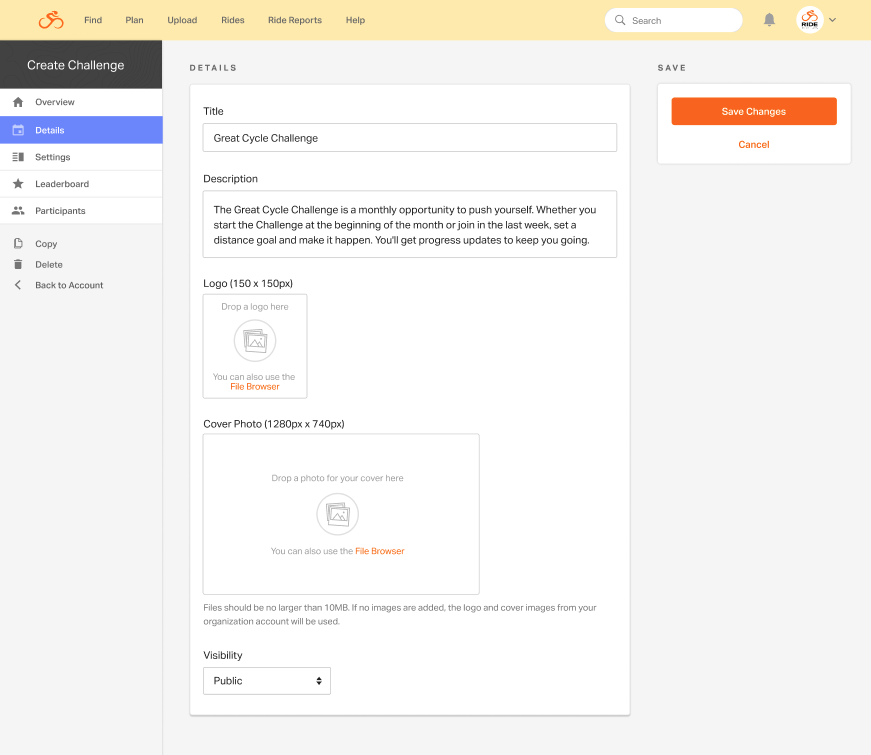Click the trash icon beside Delete

click(x=18, y=264)
